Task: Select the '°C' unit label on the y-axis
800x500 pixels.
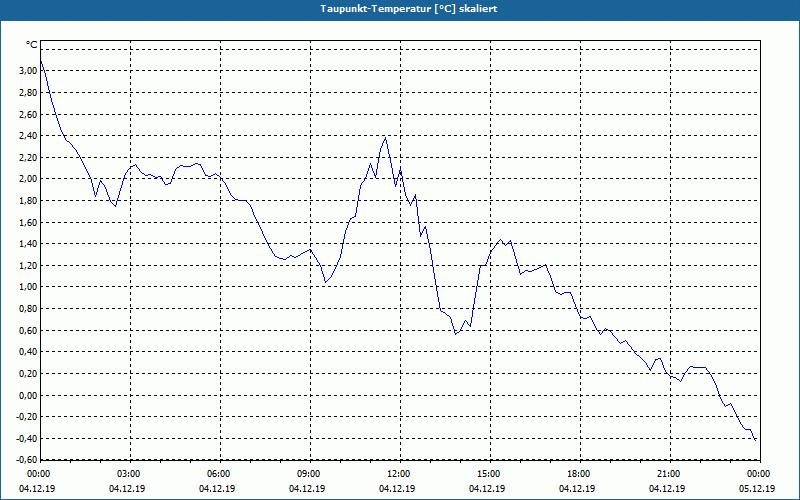Action: click(x=32, y=45)
